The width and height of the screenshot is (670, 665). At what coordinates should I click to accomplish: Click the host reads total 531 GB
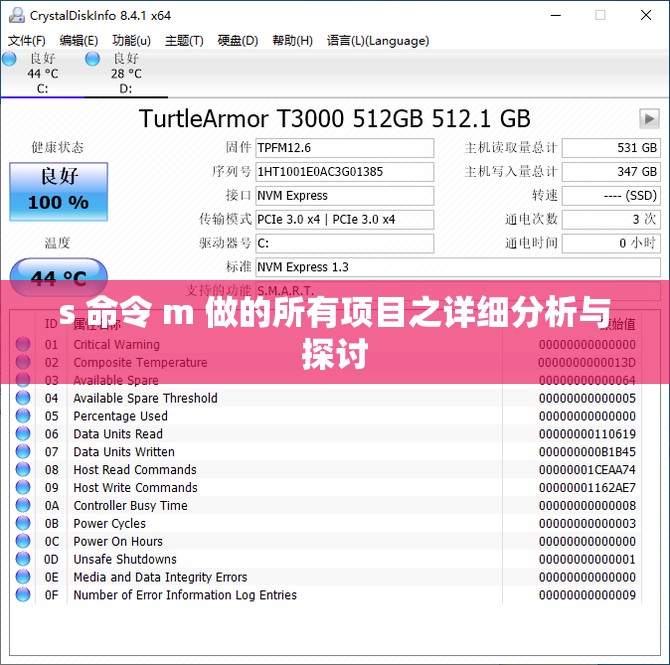[611, 148]
